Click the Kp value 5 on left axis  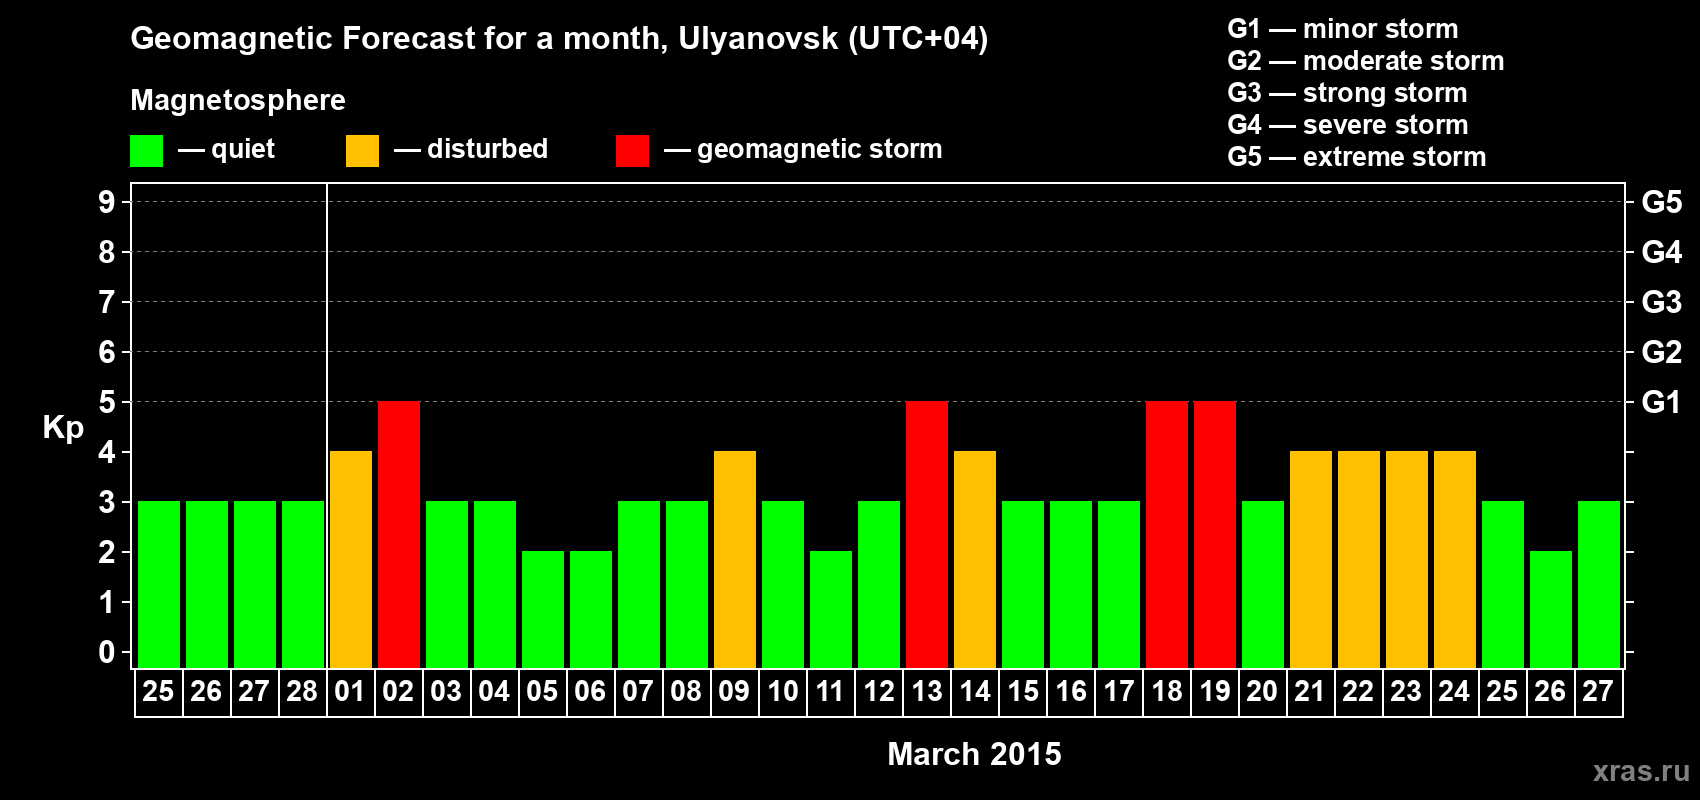(x=107, y=402)
